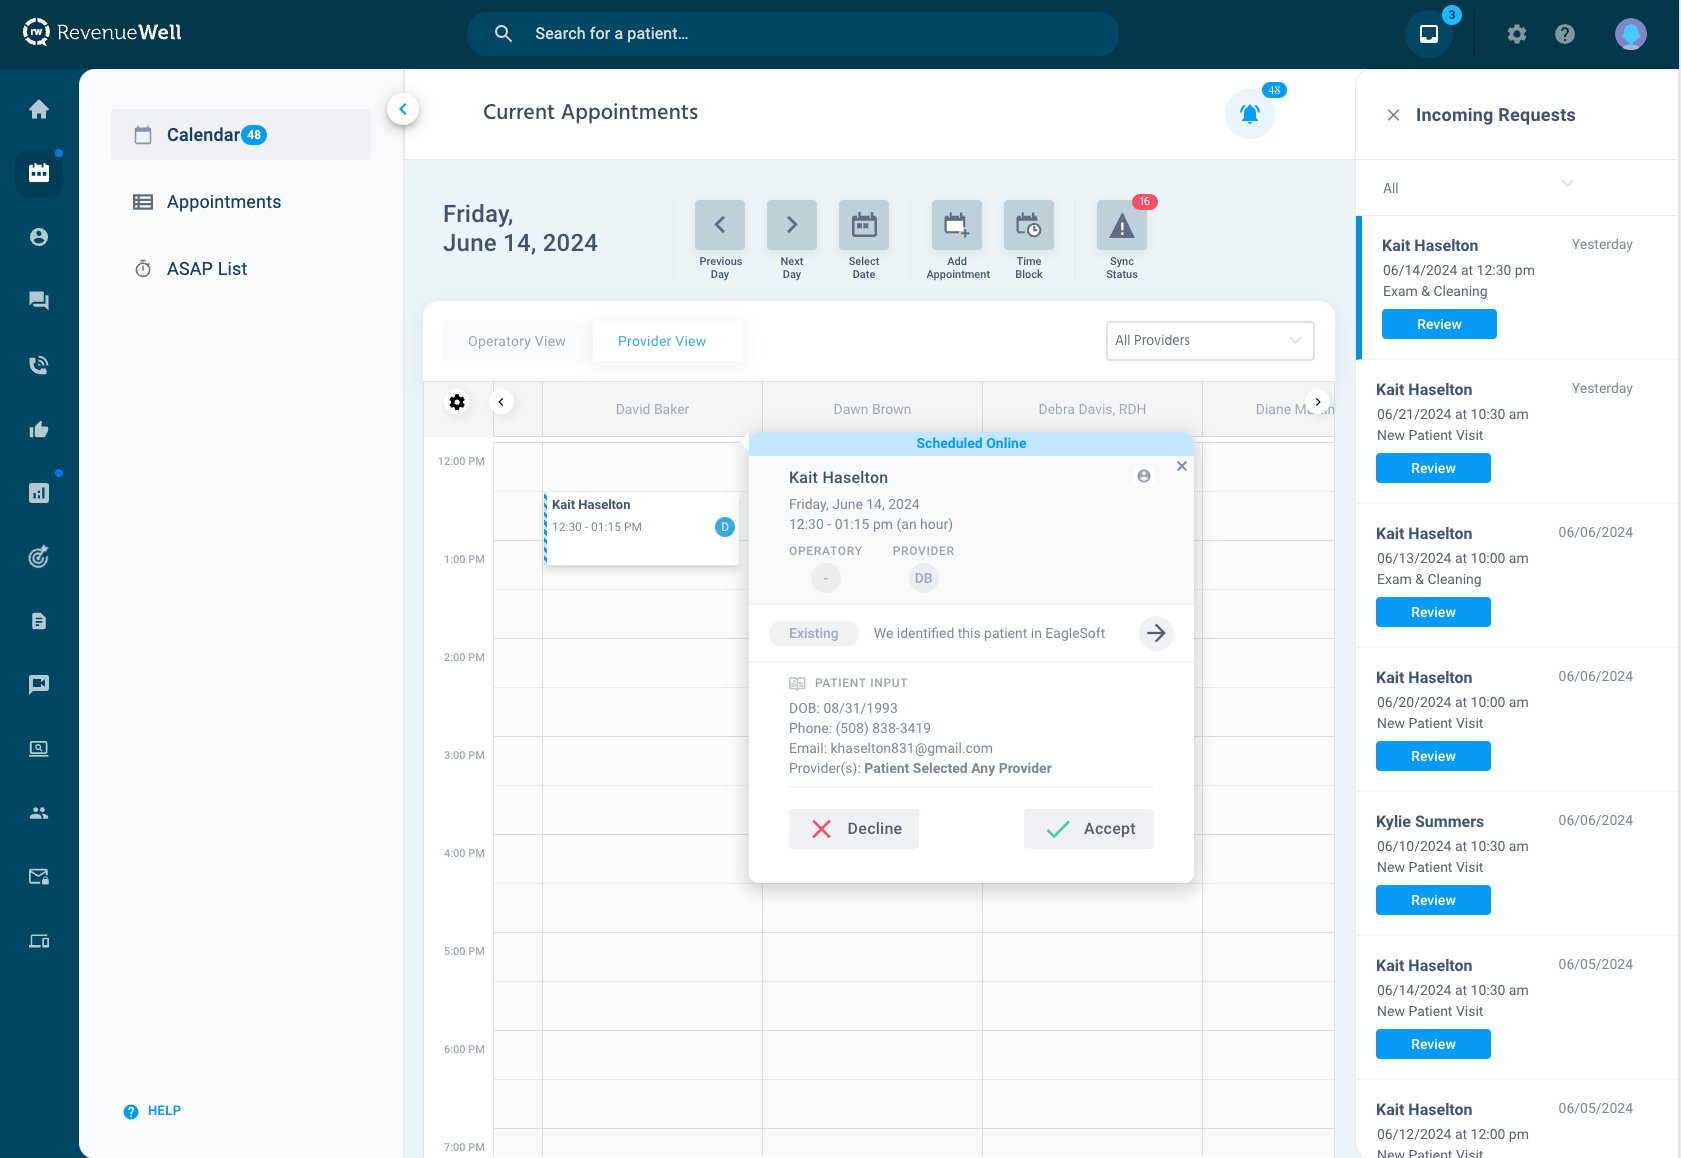Open the Appointments menu item
The image size is (1681, 1158).
coord(222,202)
